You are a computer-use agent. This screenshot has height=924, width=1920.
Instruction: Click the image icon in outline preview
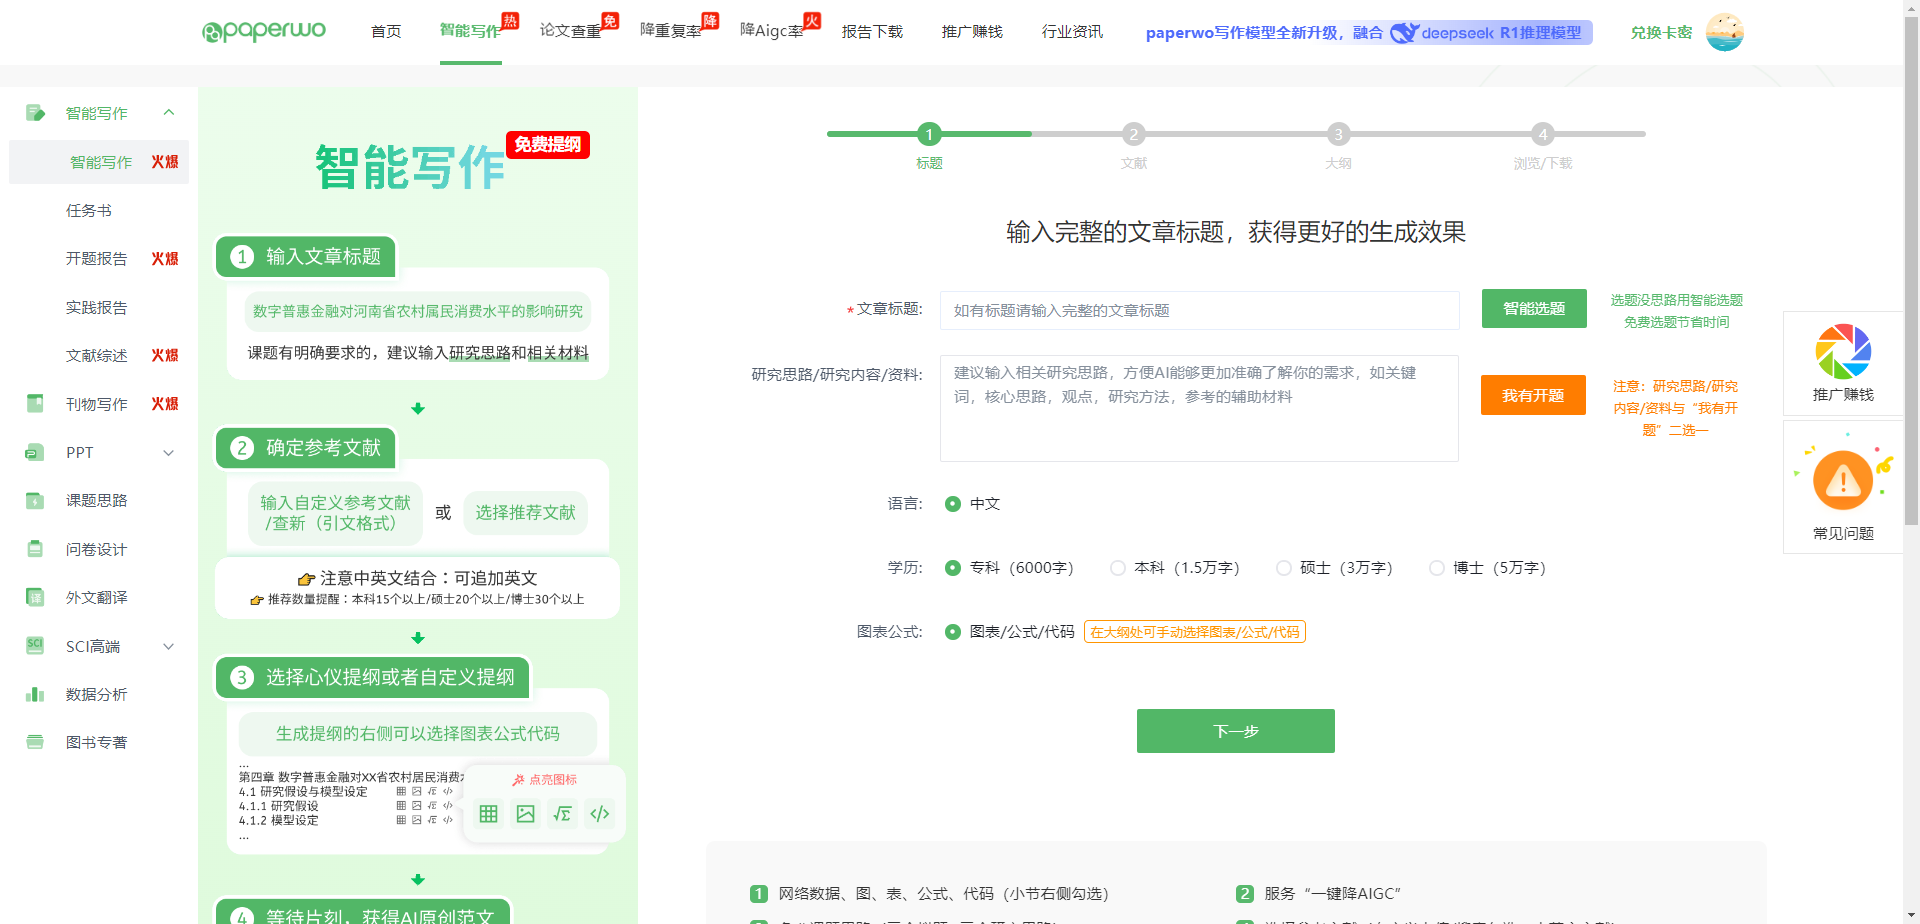[525, 814]
